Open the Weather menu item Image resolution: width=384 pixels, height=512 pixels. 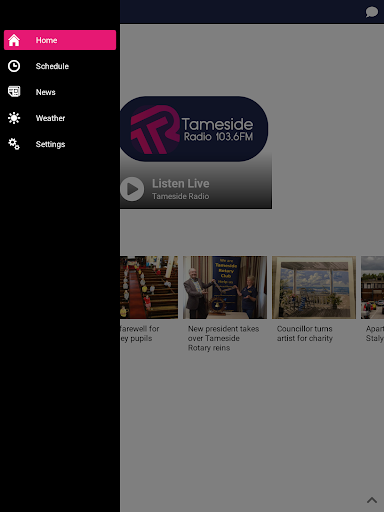(60, 118)
